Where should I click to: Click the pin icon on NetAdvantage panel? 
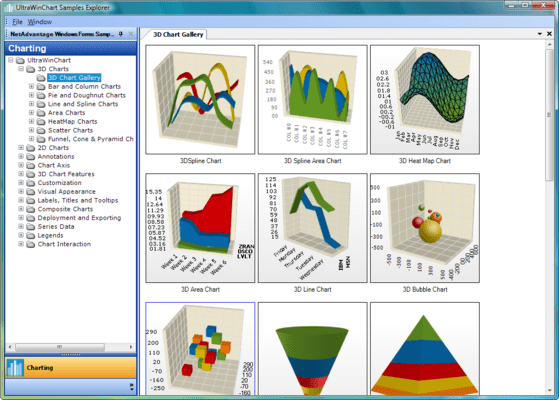pyautogui.click(x=121, y=34)
